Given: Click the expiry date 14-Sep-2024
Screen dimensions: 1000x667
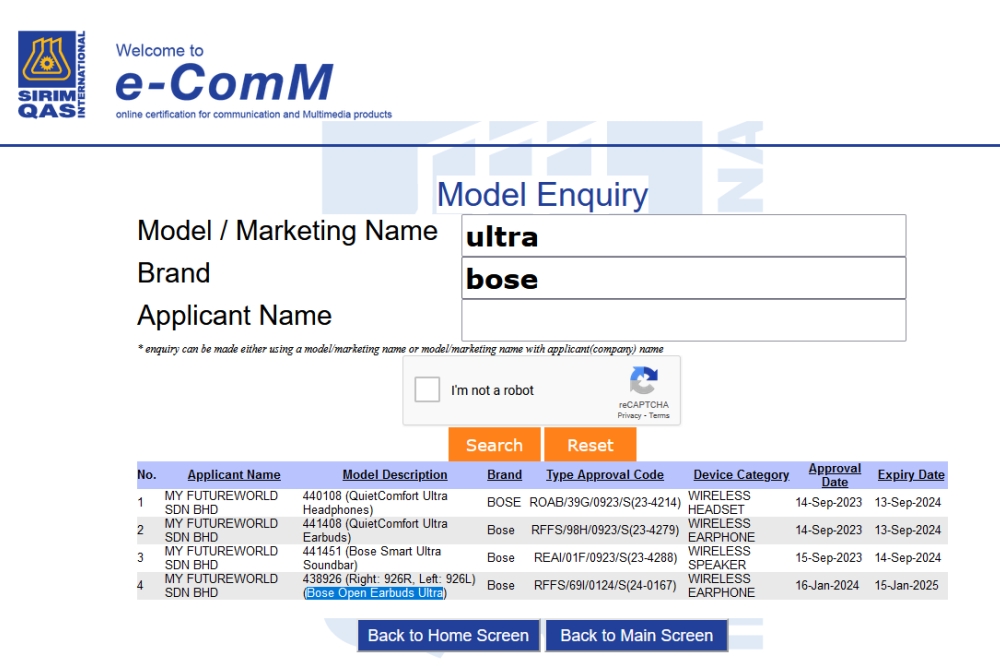Looking at the screenshot, I should click(908, 557).
